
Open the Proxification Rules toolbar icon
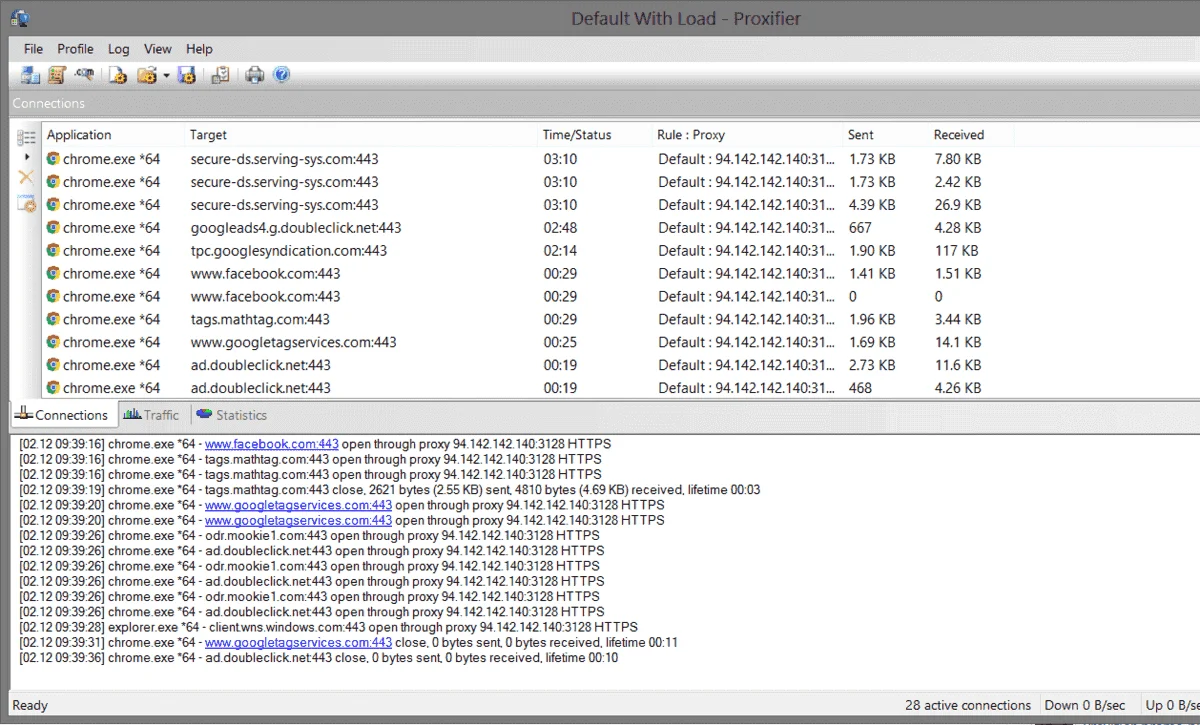56,75
